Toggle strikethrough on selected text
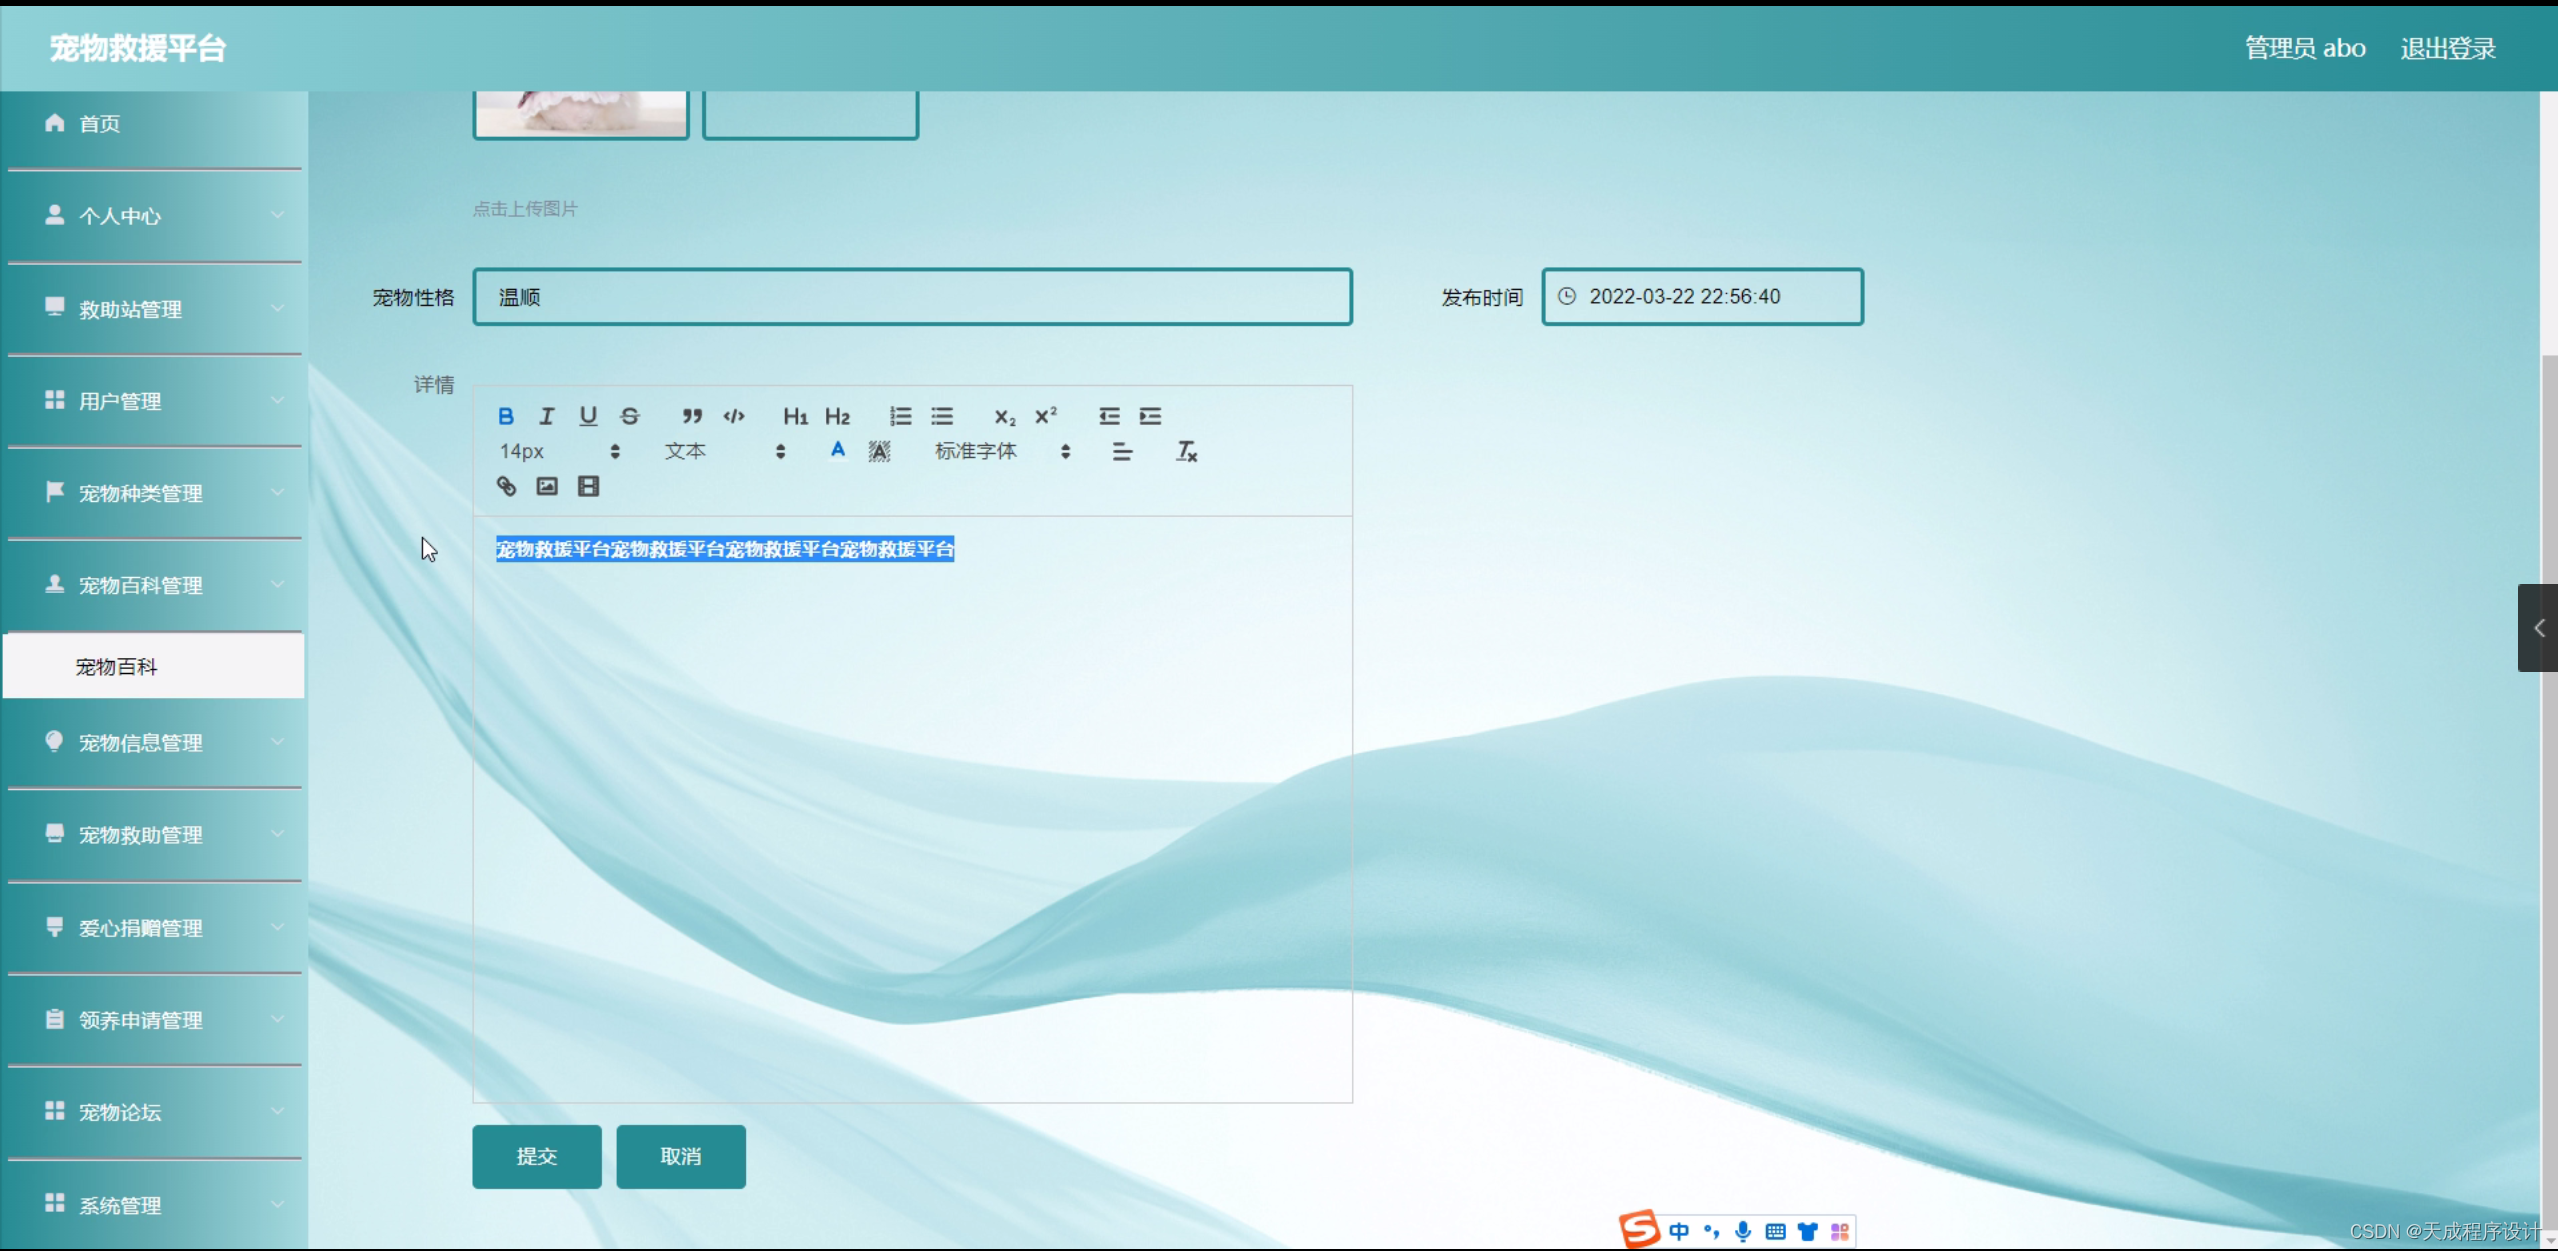2558x1251 pixels. point(629,416)
